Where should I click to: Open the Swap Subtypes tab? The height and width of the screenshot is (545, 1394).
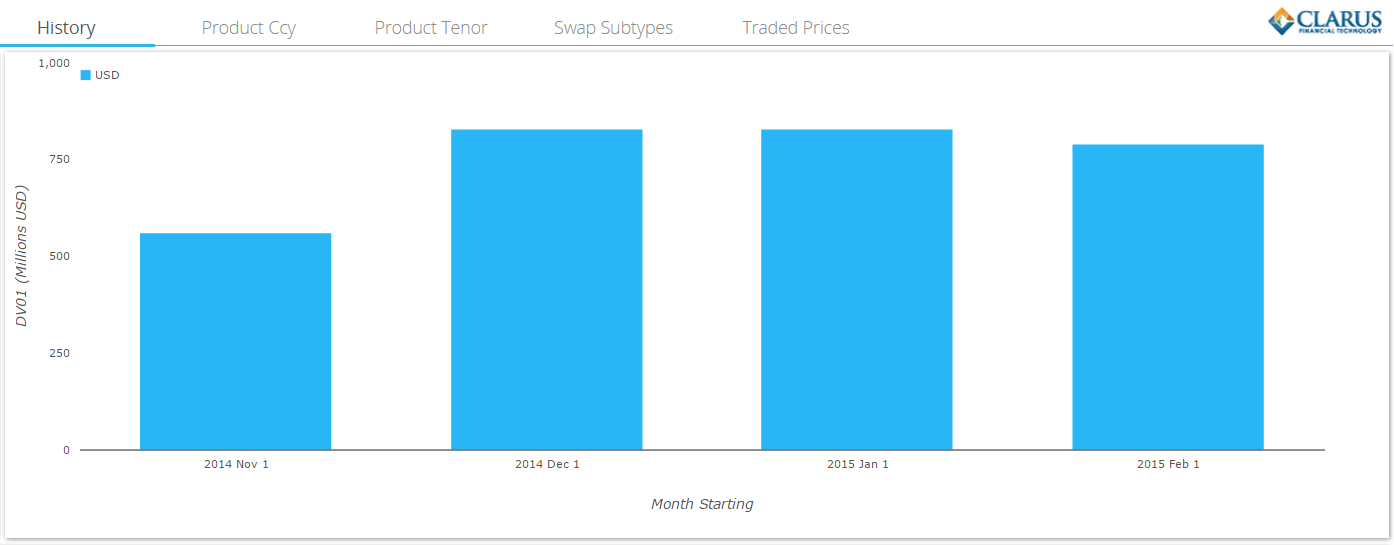click(x=613, y=28)
